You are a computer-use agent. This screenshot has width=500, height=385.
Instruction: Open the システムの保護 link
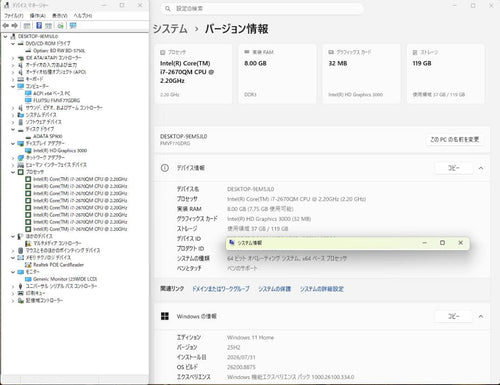(x=275, y=289)
